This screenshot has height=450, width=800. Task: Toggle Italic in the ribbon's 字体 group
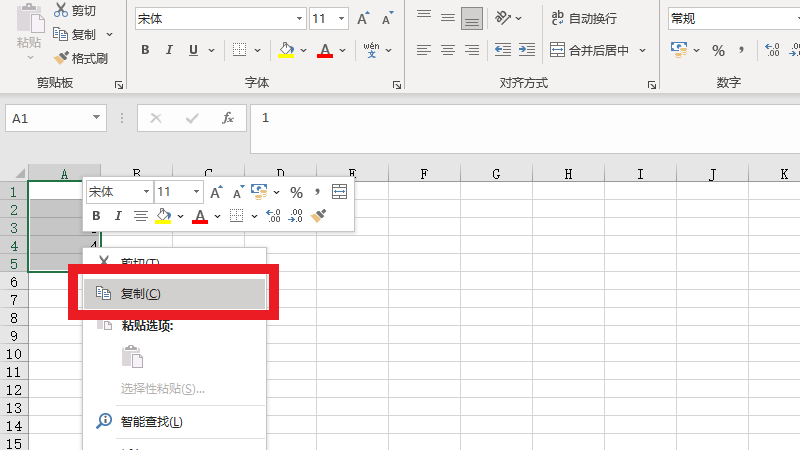point(170,50)
